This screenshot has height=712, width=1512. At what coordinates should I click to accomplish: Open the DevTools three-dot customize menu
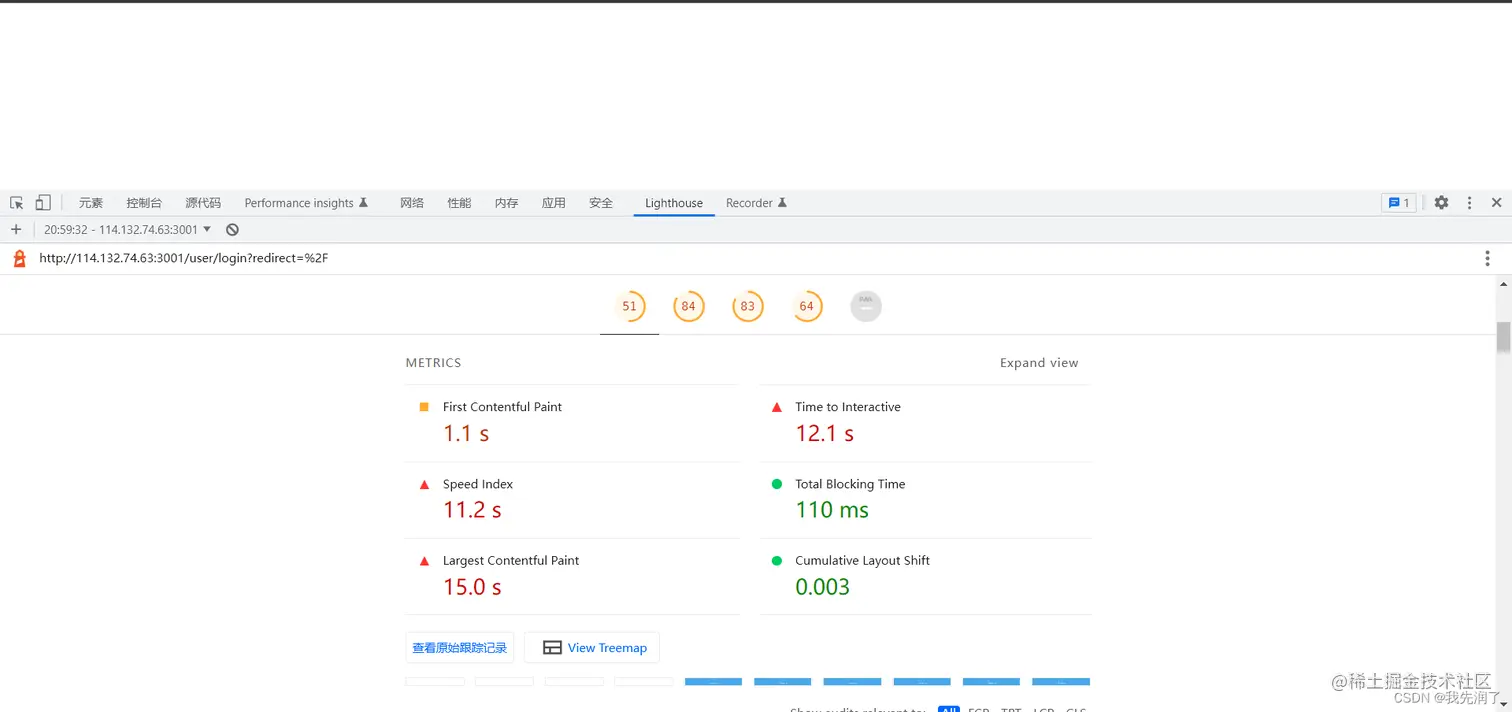pos(1469,203)
